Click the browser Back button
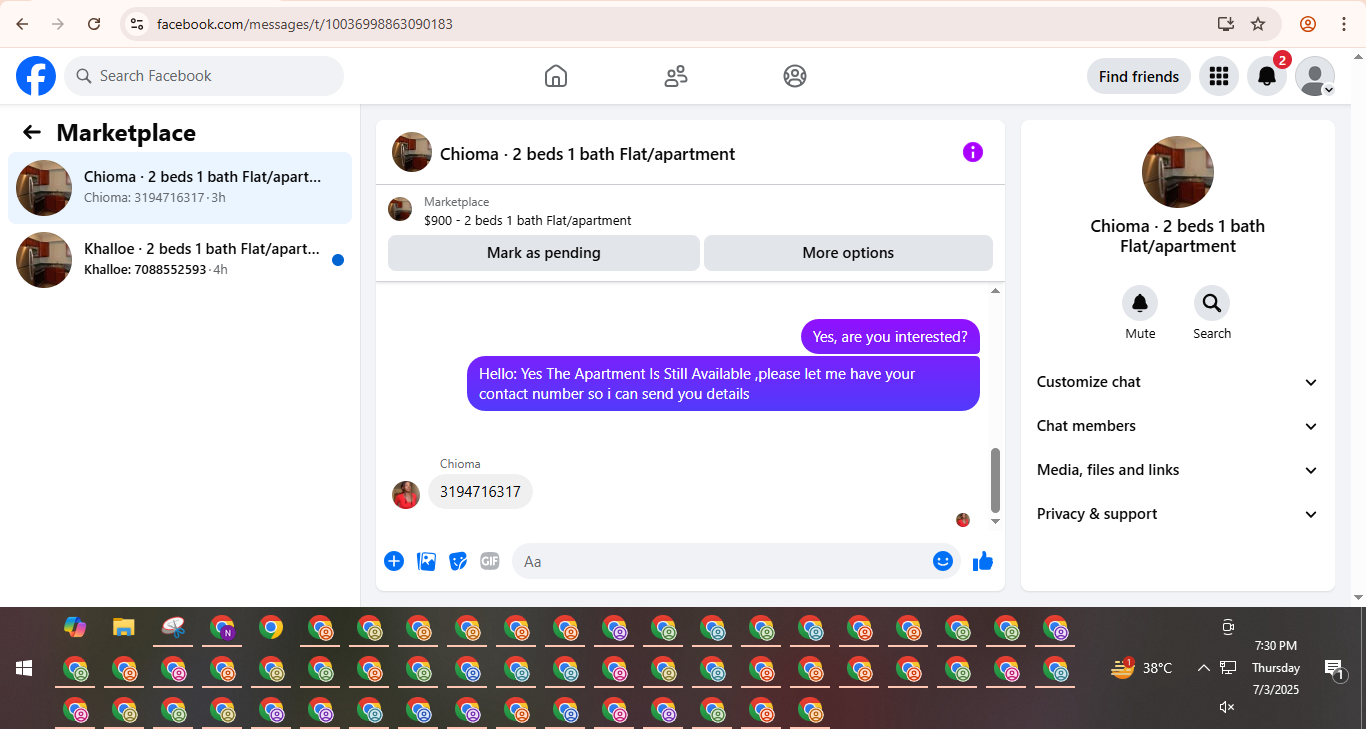1366x729 pixels. [22, 24]
